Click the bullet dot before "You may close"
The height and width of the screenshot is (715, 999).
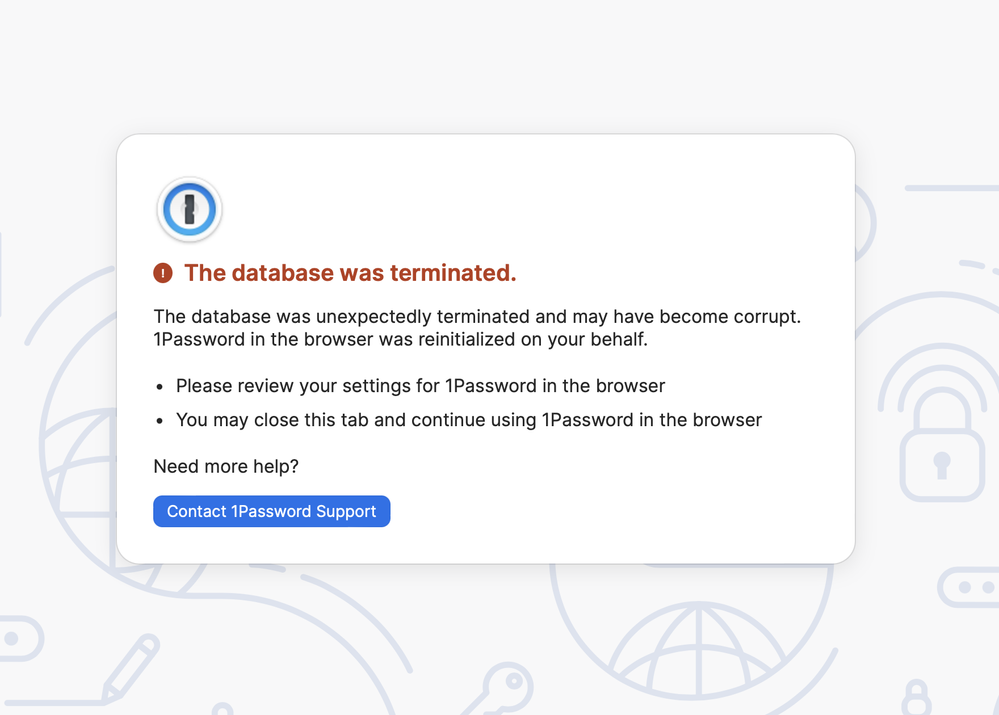(x=160, y=421)
